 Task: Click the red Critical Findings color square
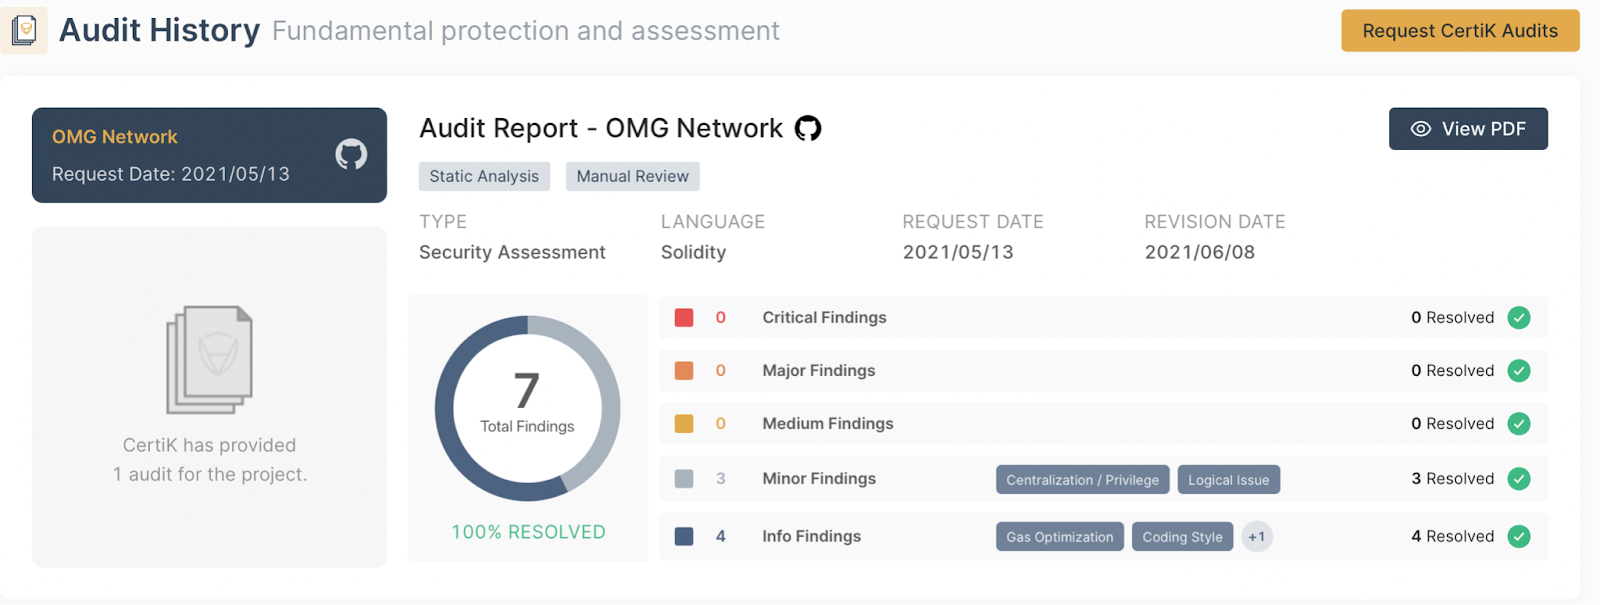684,318
